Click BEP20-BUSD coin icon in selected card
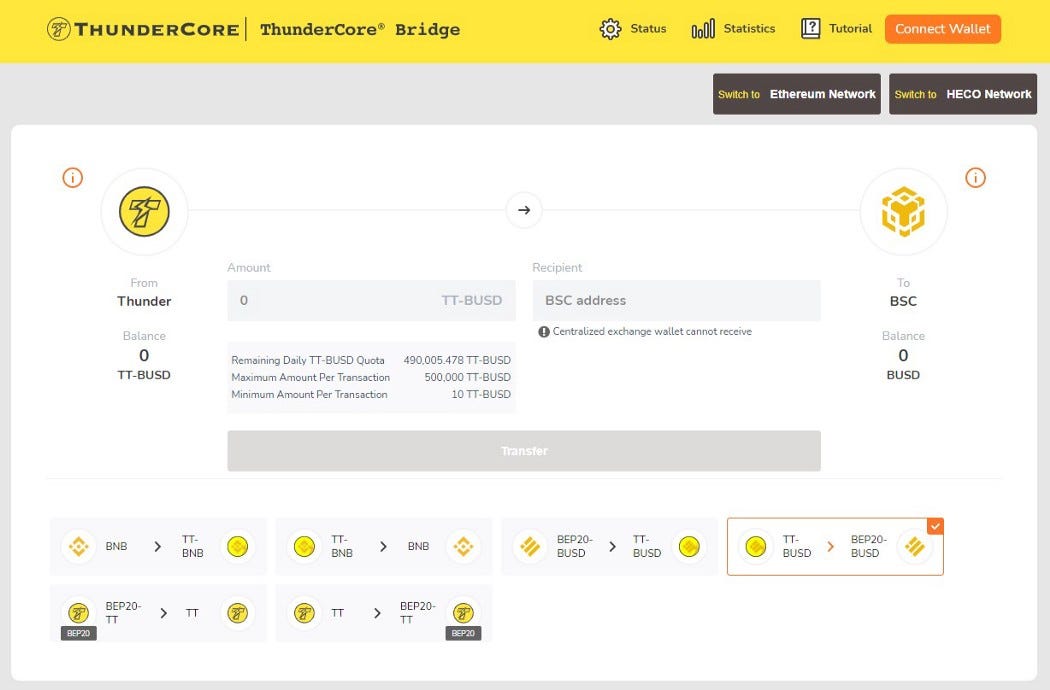 (x=914, y=547)
